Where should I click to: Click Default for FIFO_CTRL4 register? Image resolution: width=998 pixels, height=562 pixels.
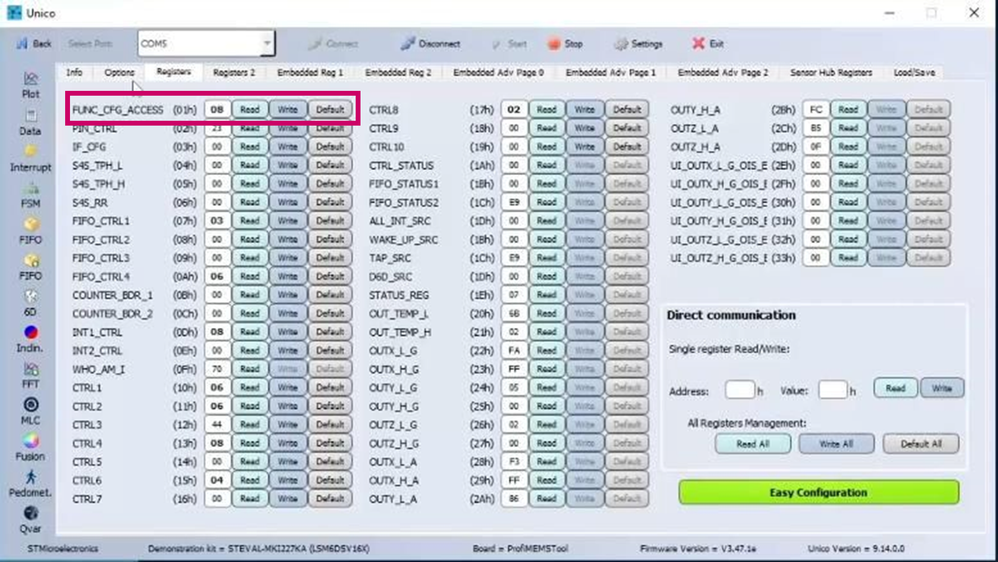[x=330, y=276]
